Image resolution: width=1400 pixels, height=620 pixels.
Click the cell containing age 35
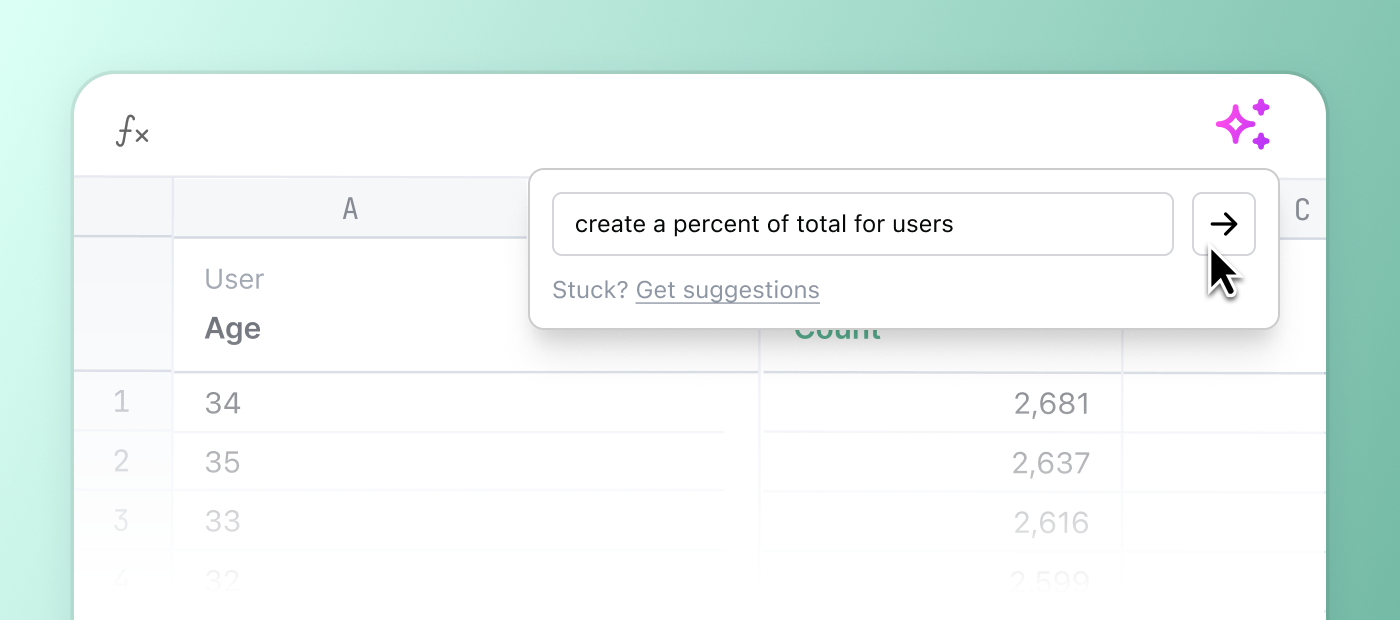(465, 462)
